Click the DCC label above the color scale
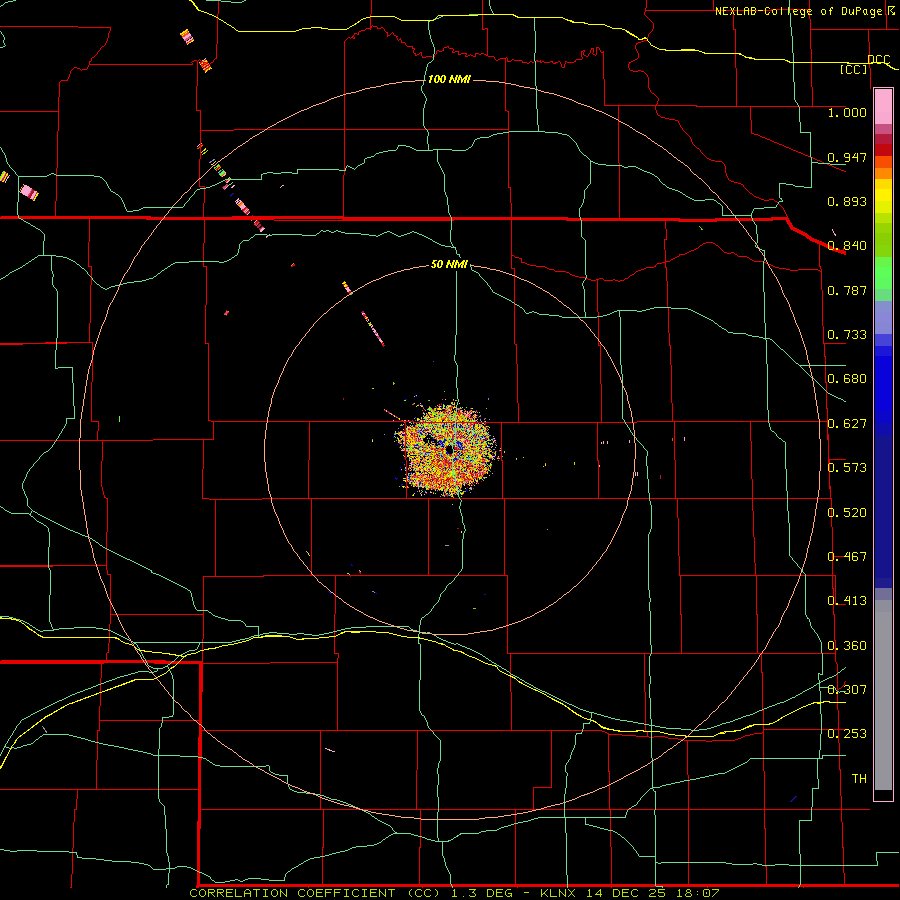 click(878, 59)
